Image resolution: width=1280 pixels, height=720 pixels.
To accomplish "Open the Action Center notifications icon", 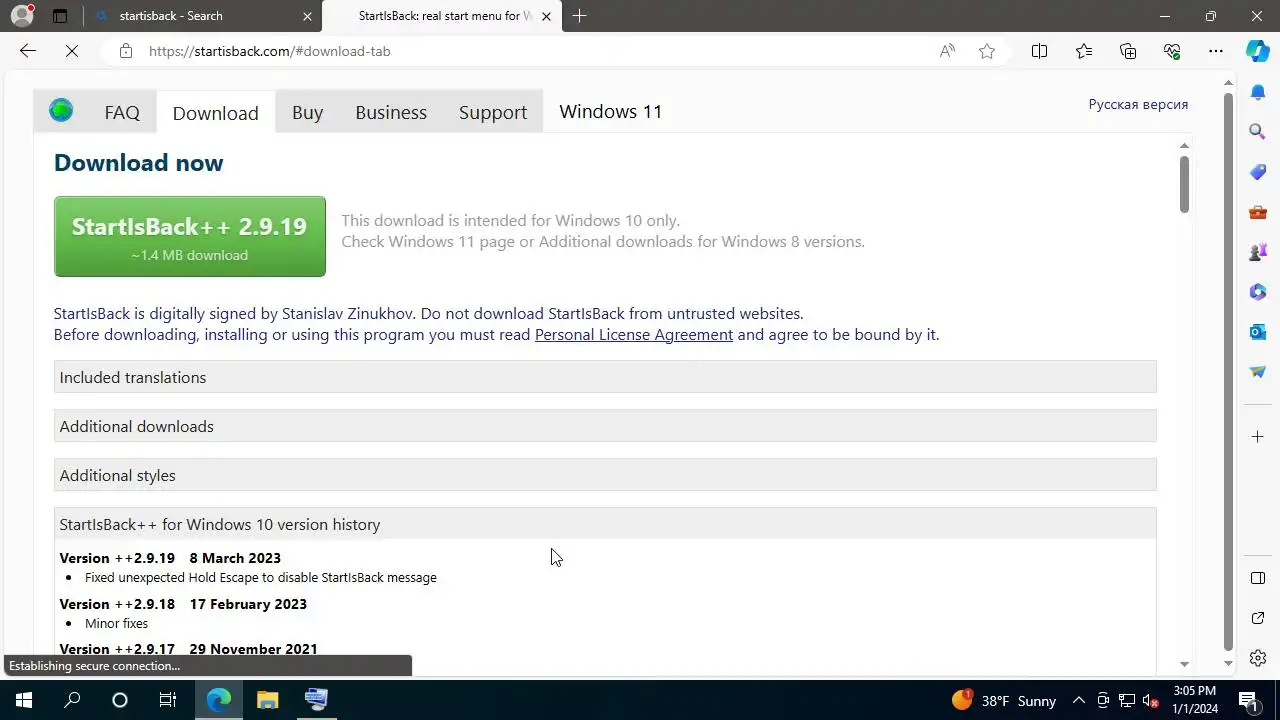I will click(x=1248, y=700).
